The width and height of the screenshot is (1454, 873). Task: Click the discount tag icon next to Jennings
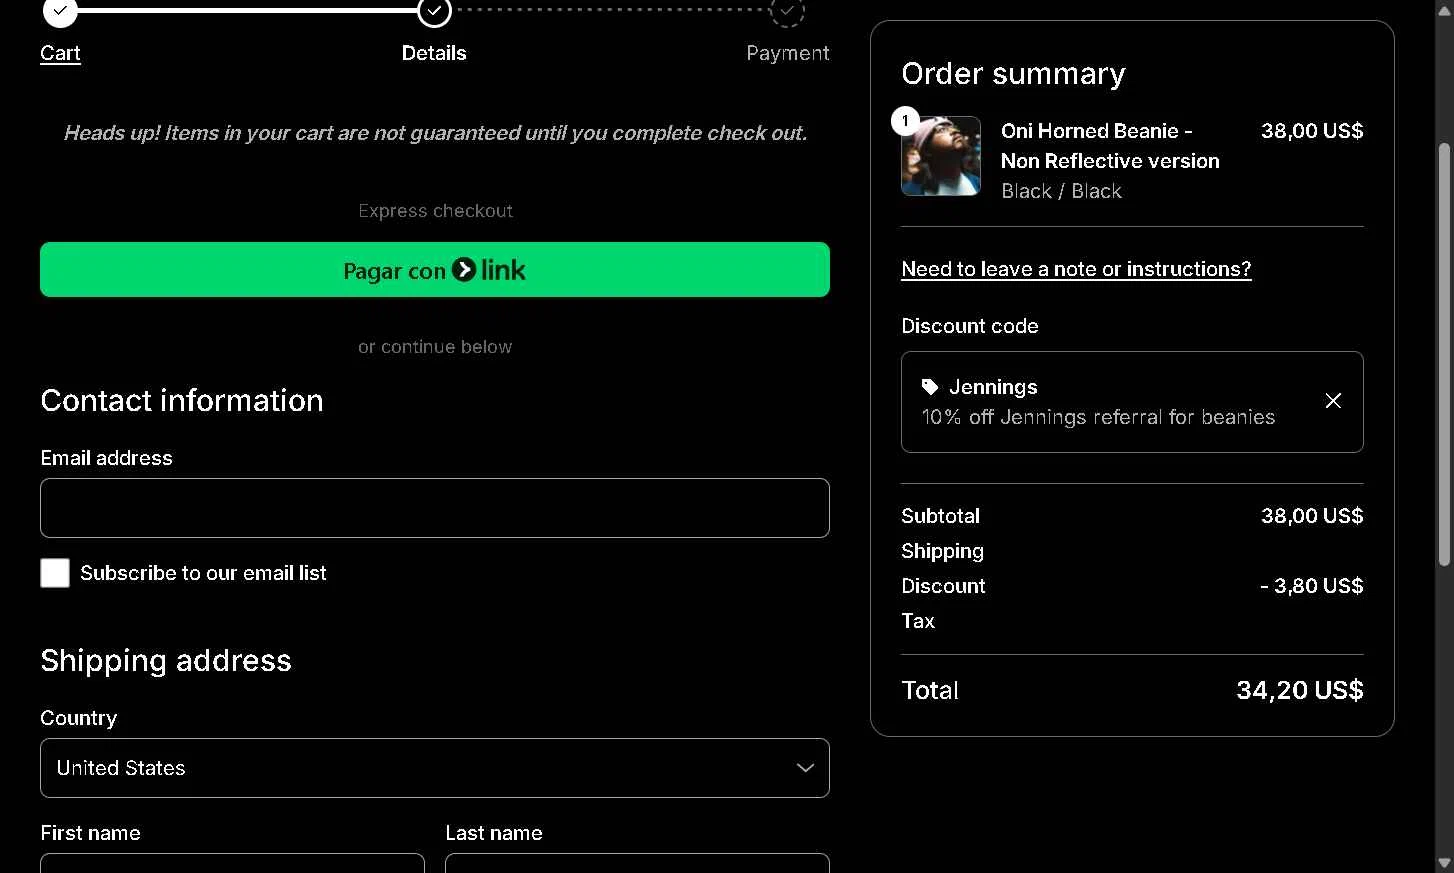coord(930,387)
